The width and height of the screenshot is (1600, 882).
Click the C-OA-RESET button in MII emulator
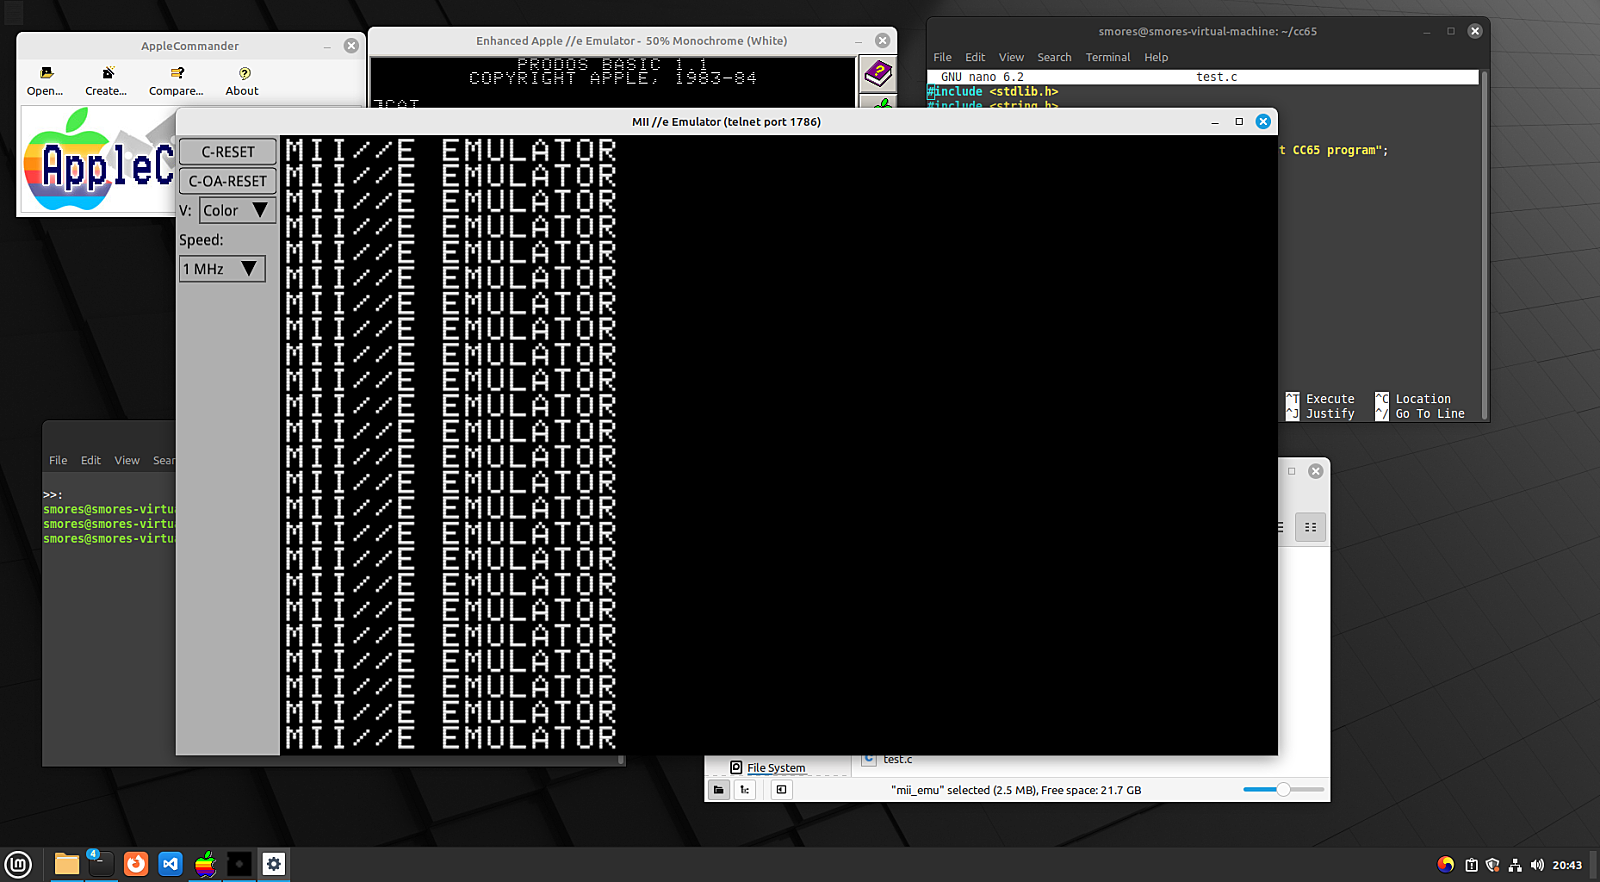coord(227,181)
